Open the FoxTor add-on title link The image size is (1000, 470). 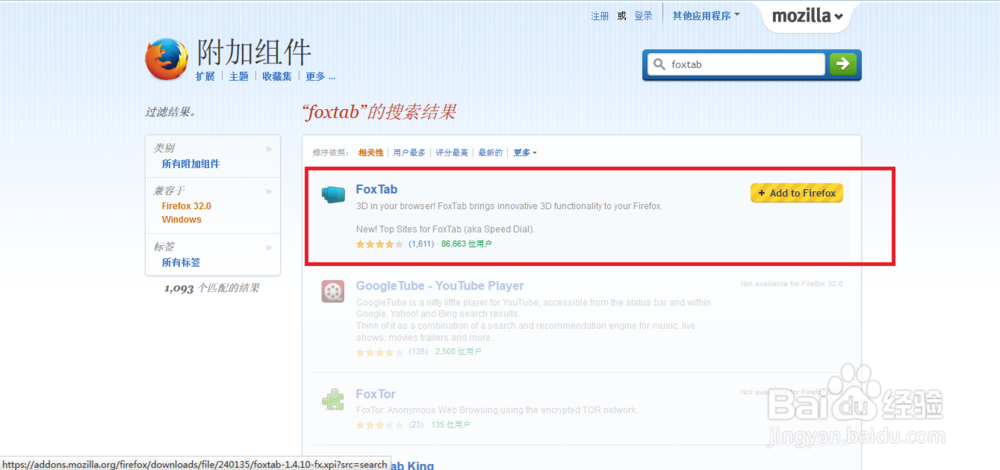pos(376,394)
